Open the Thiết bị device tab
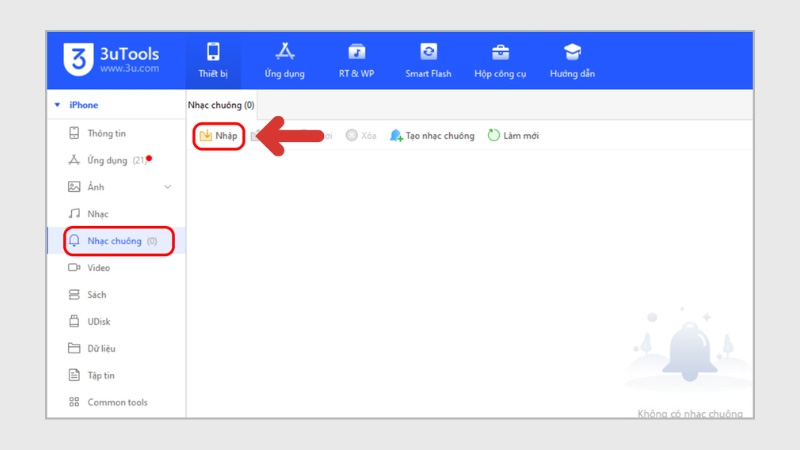The image size is (800, 450). pos(213,60)
